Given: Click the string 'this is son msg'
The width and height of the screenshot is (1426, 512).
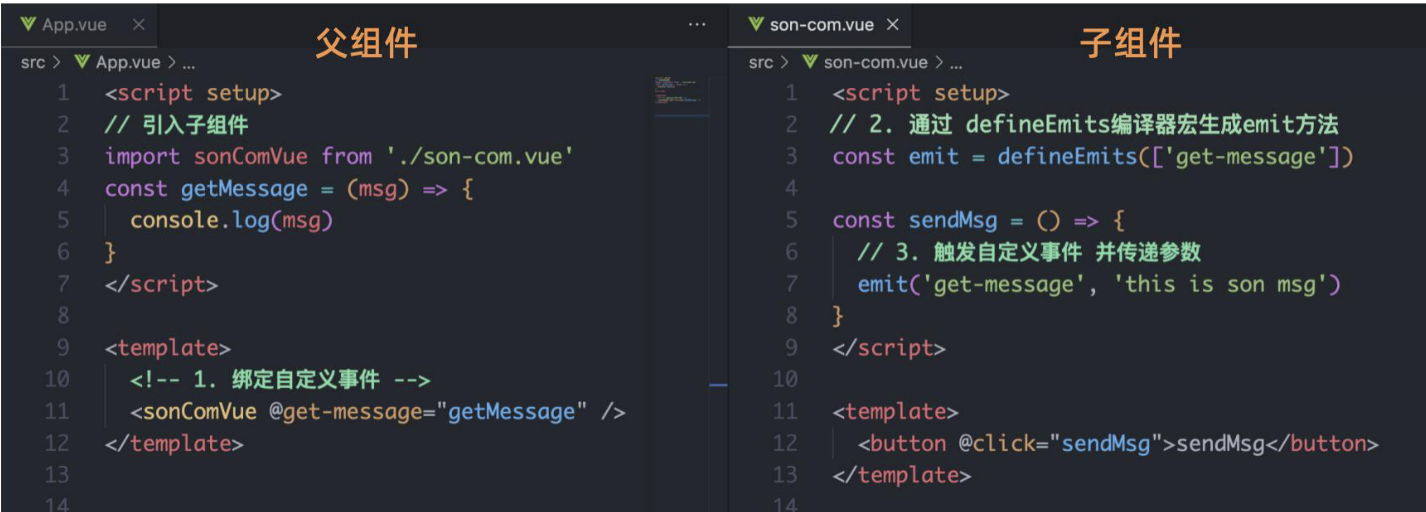Looking at the screenshot, I should click(1220, 285).
